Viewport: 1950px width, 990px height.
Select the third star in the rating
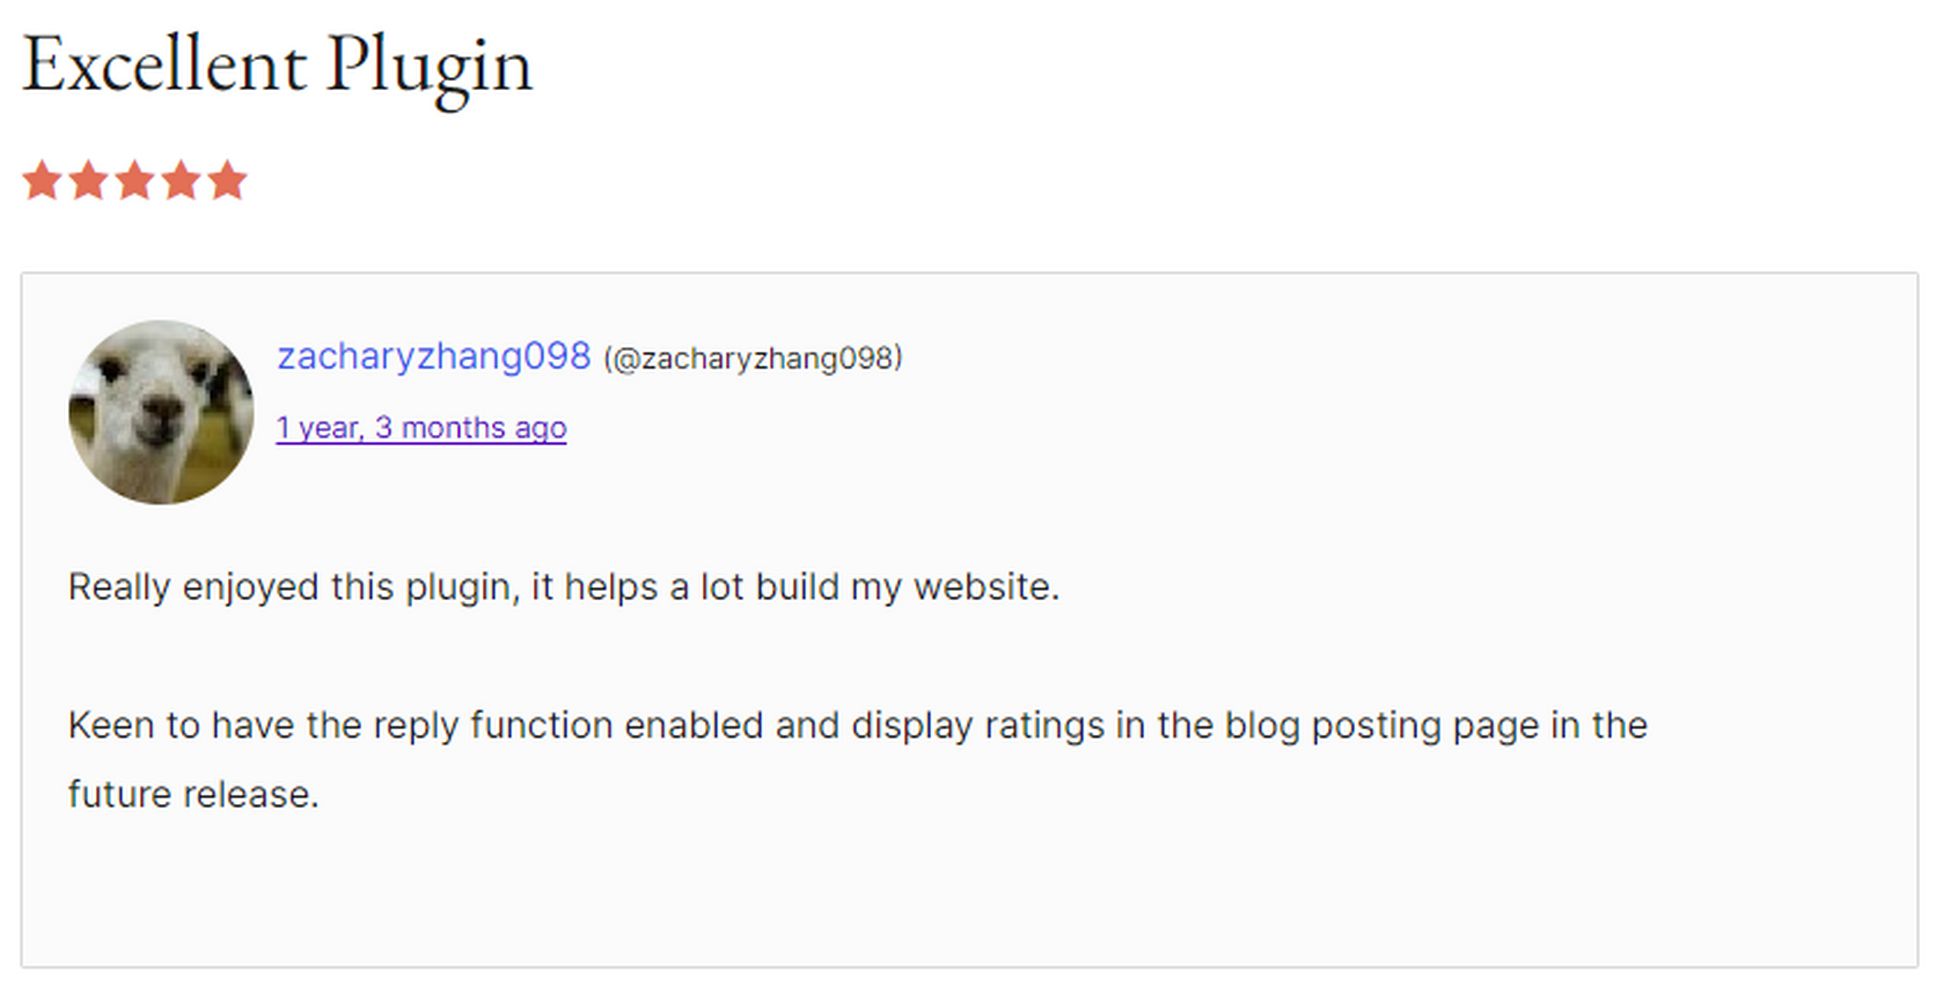click(x=134, y=181)
